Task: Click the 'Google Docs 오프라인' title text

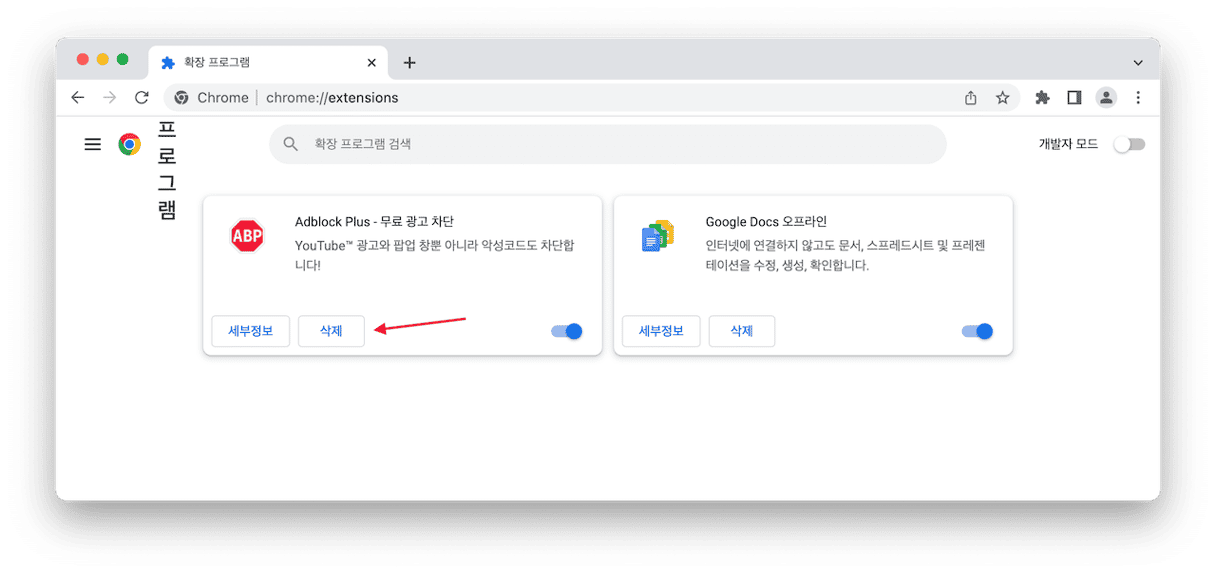Action: tap(766, 221)
